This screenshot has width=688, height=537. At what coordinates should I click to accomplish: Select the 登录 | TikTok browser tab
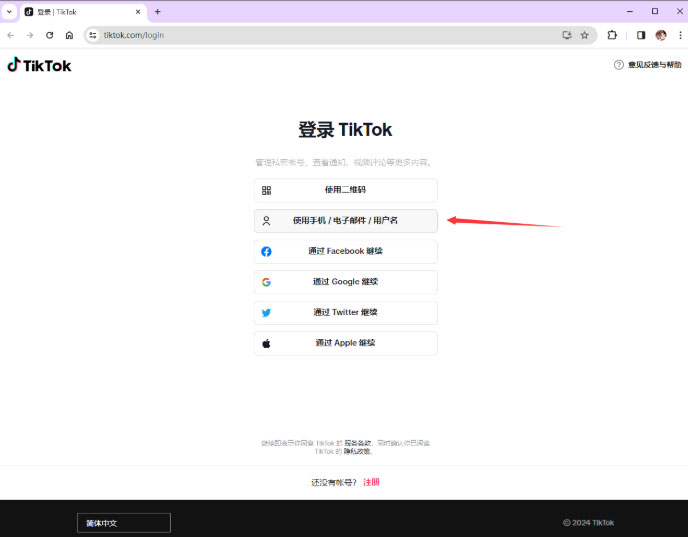click(x=83, y=12)
